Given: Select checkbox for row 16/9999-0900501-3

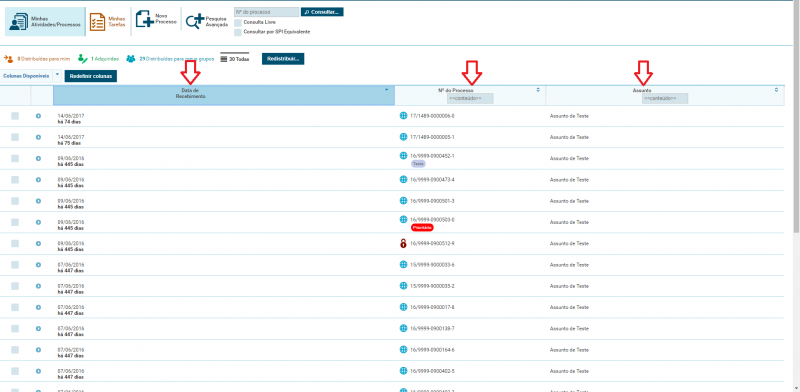Looking at the screenshot, I should [x=15, y=201].
